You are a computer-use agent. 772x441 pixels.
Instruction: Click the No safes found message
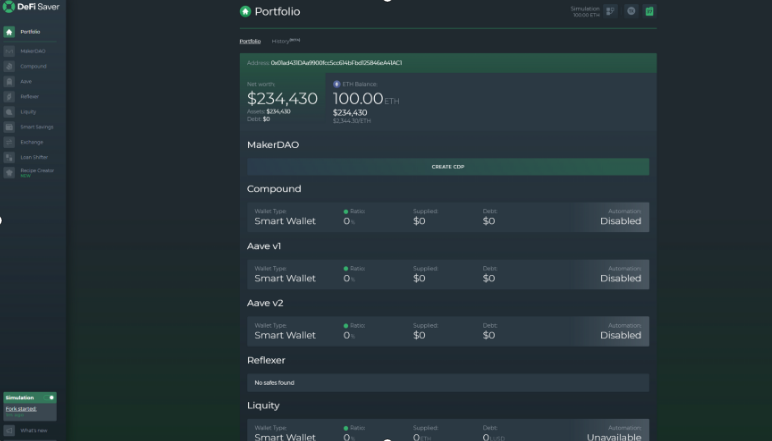[x=274, y=383]
